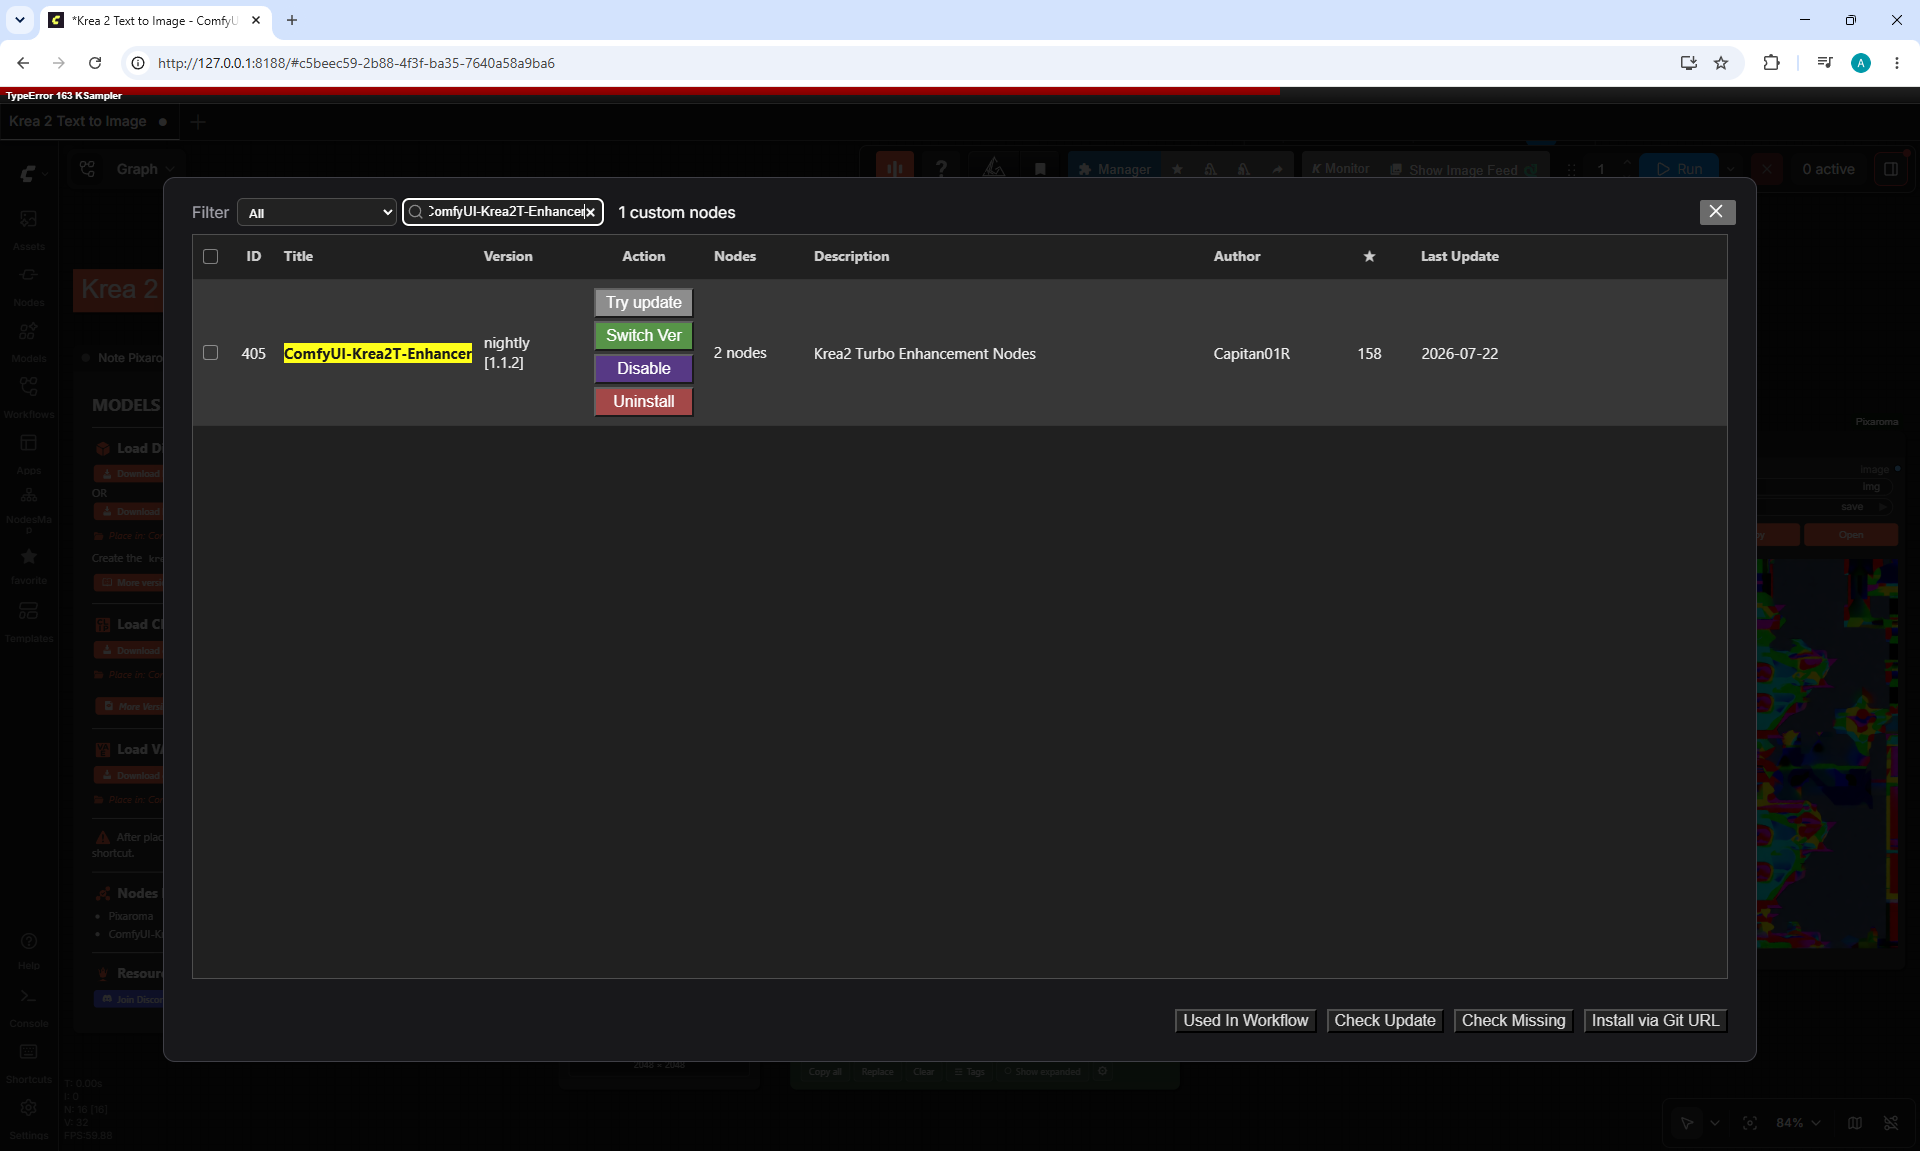Disable the ComfyUI-Krea2T-Enhancer node pack
The width and height of the screenshot is (1920, 1151).
click(644, 368)
